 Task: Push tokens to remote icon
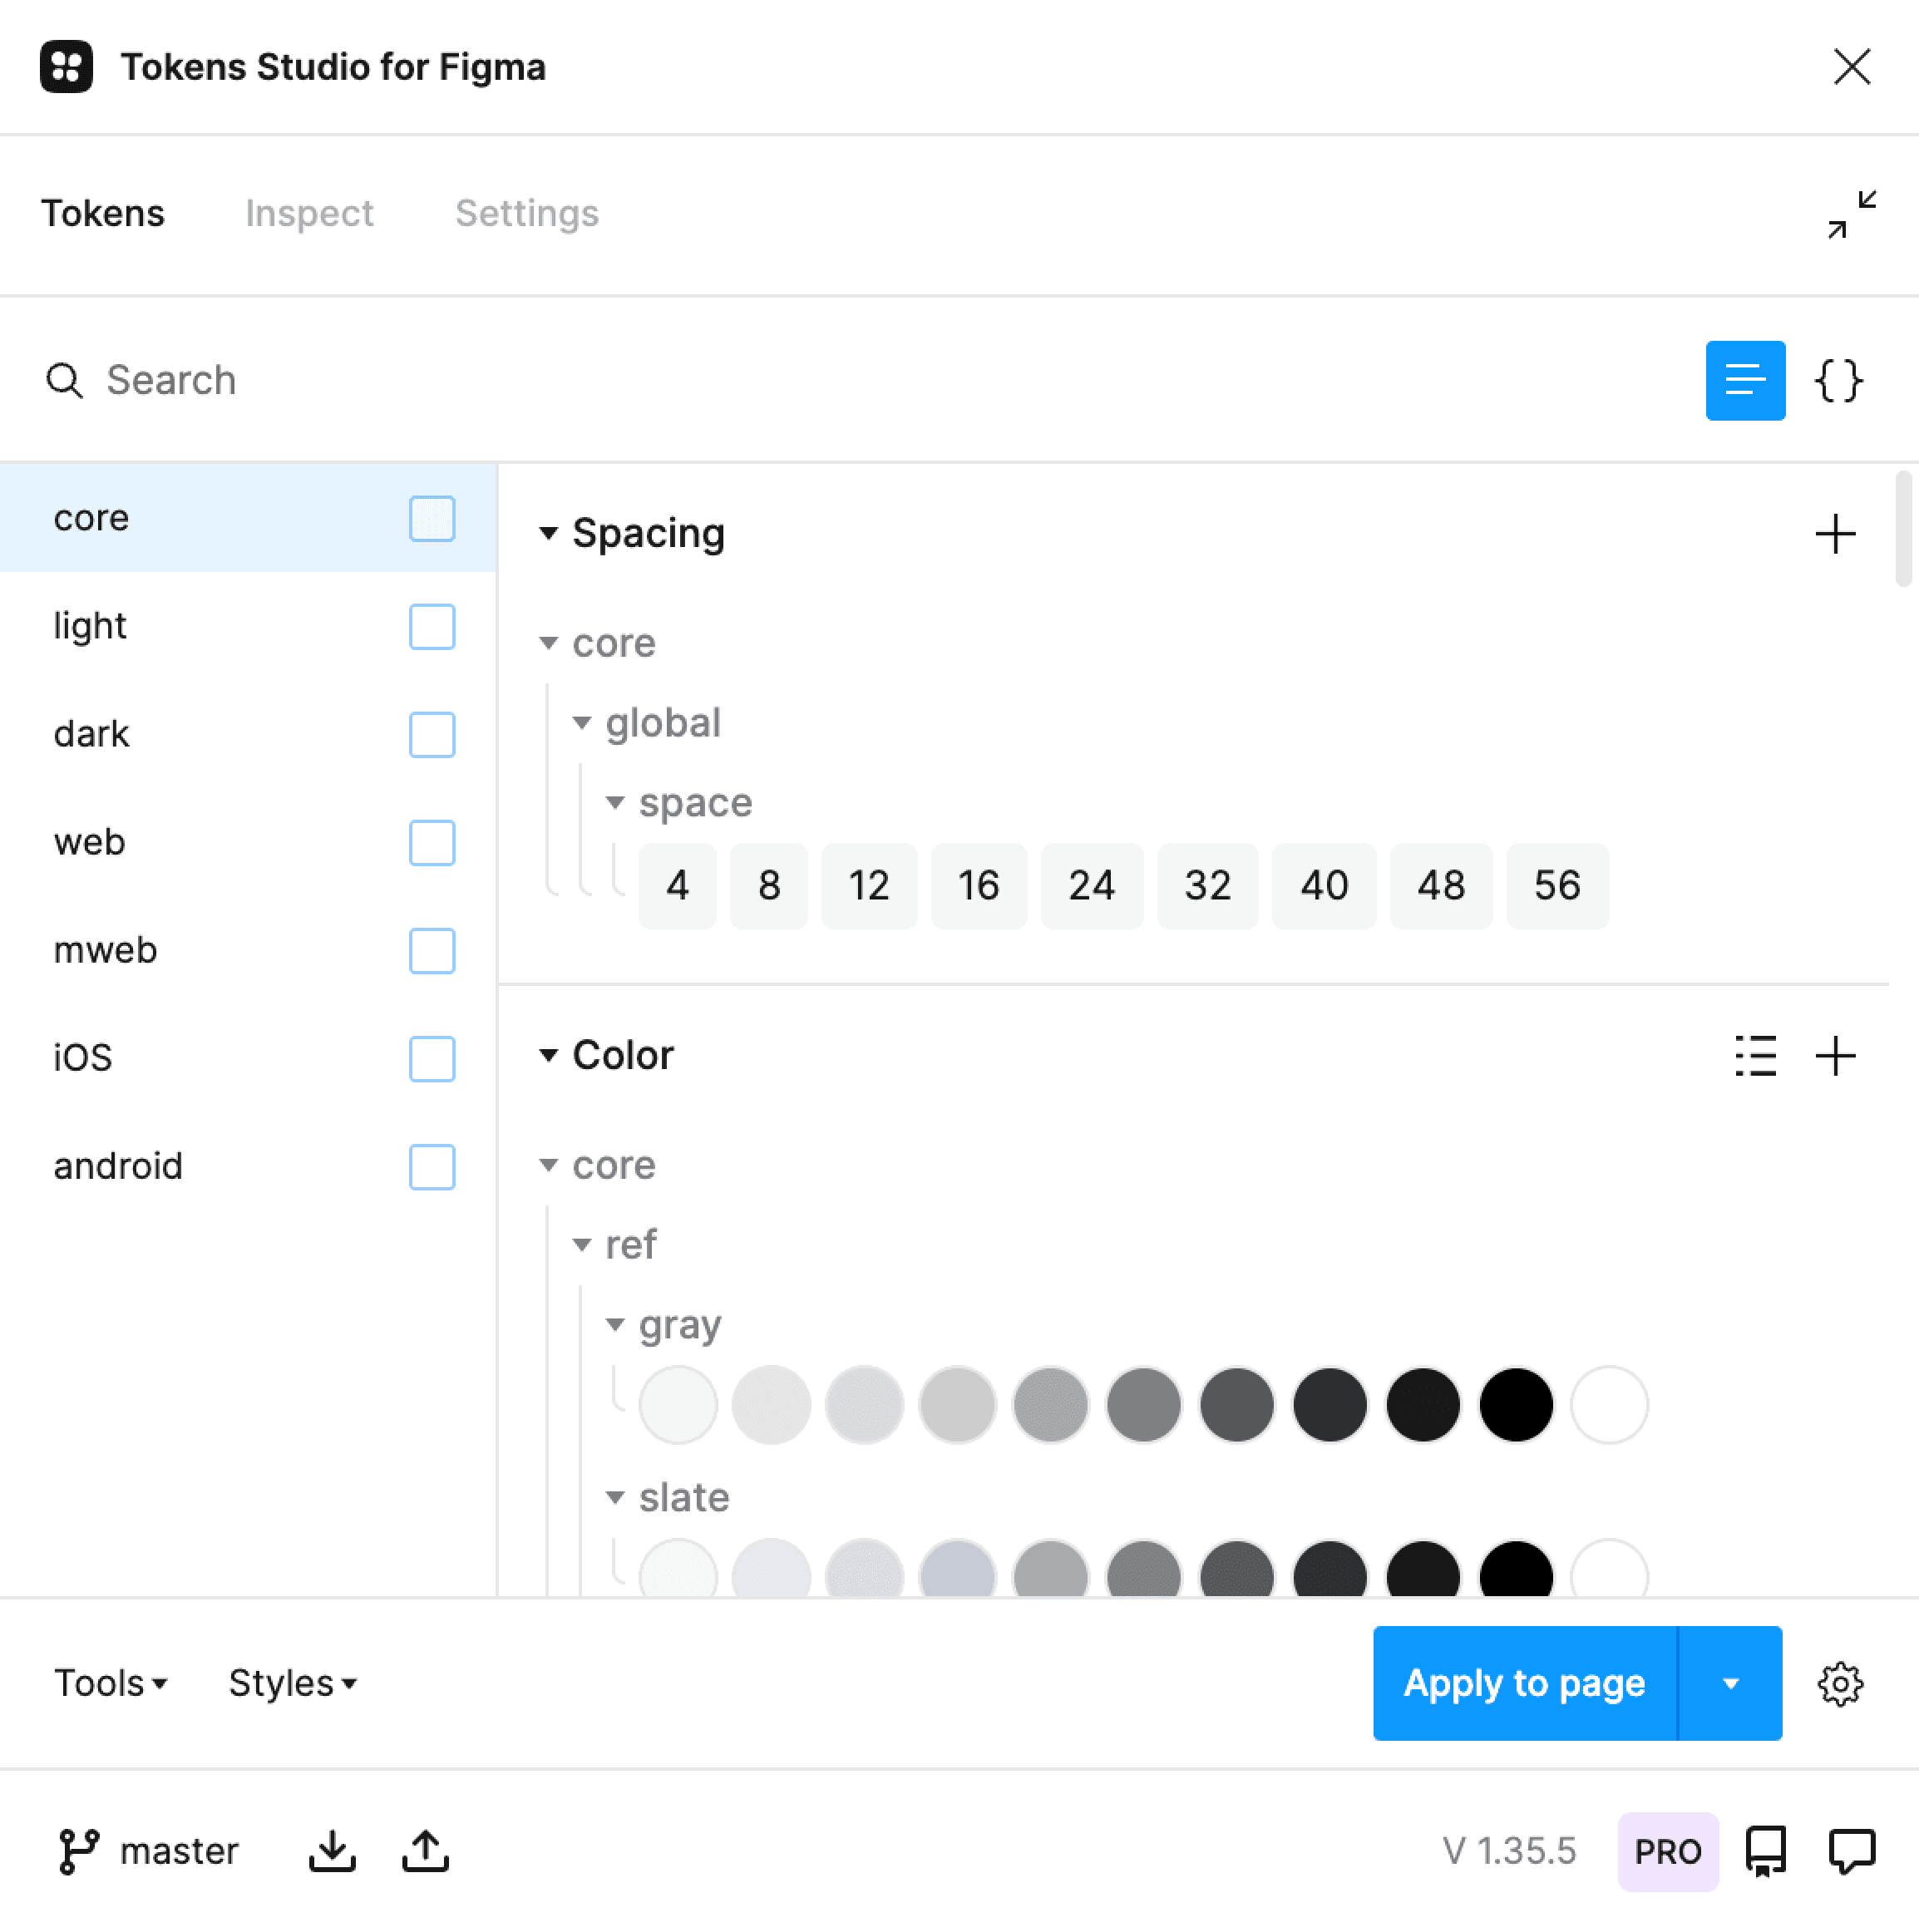click(x=425, y=1852)
